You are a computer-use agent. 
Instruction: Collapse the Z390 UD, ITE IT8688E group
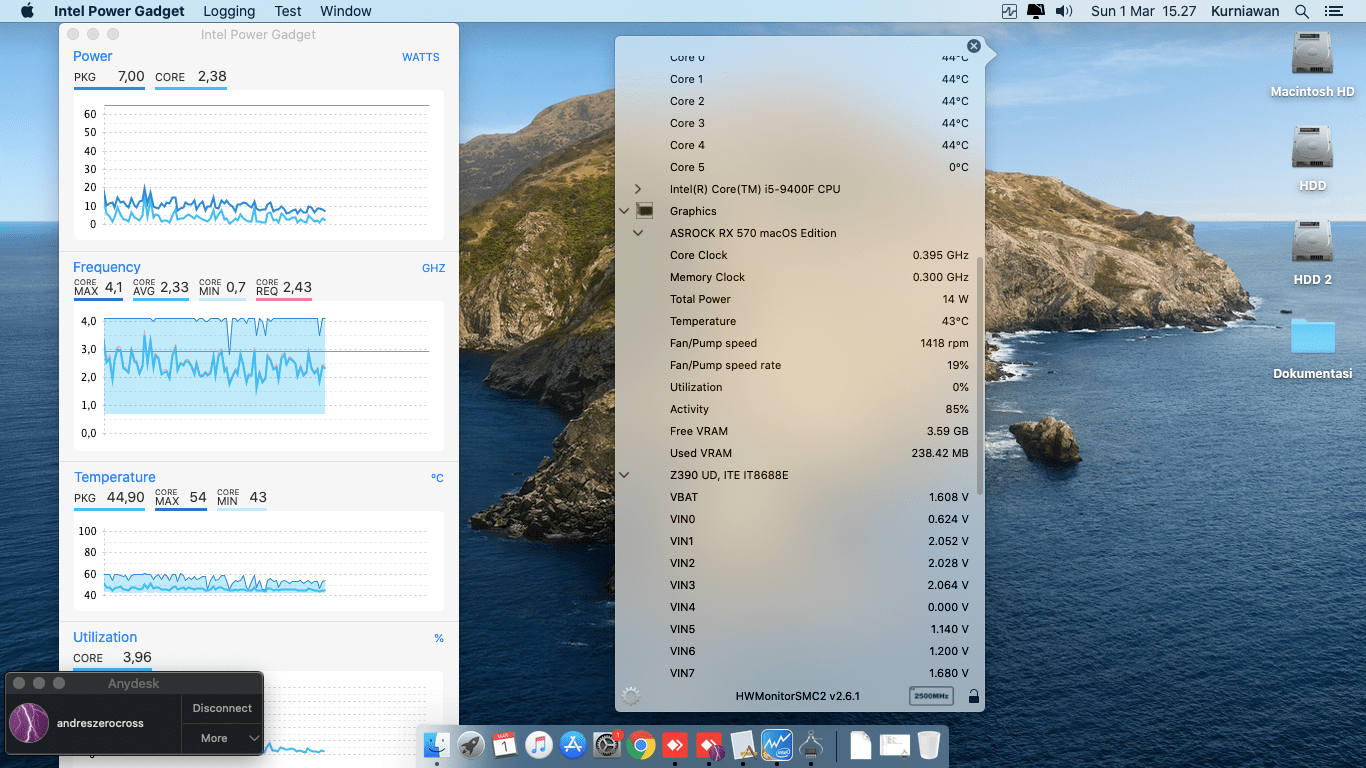[x=624, y=475]
